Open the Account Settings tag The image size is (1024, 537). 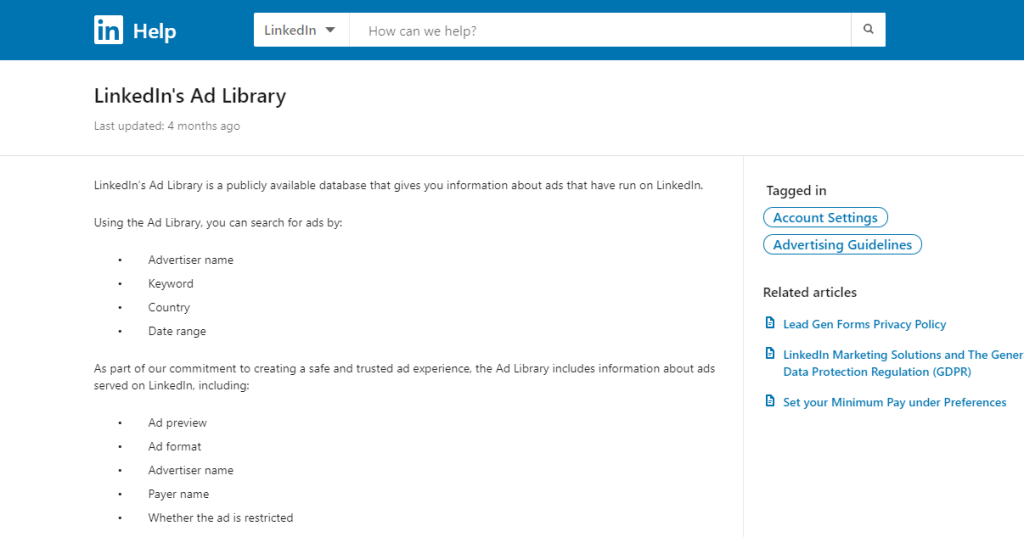point(825,218)
